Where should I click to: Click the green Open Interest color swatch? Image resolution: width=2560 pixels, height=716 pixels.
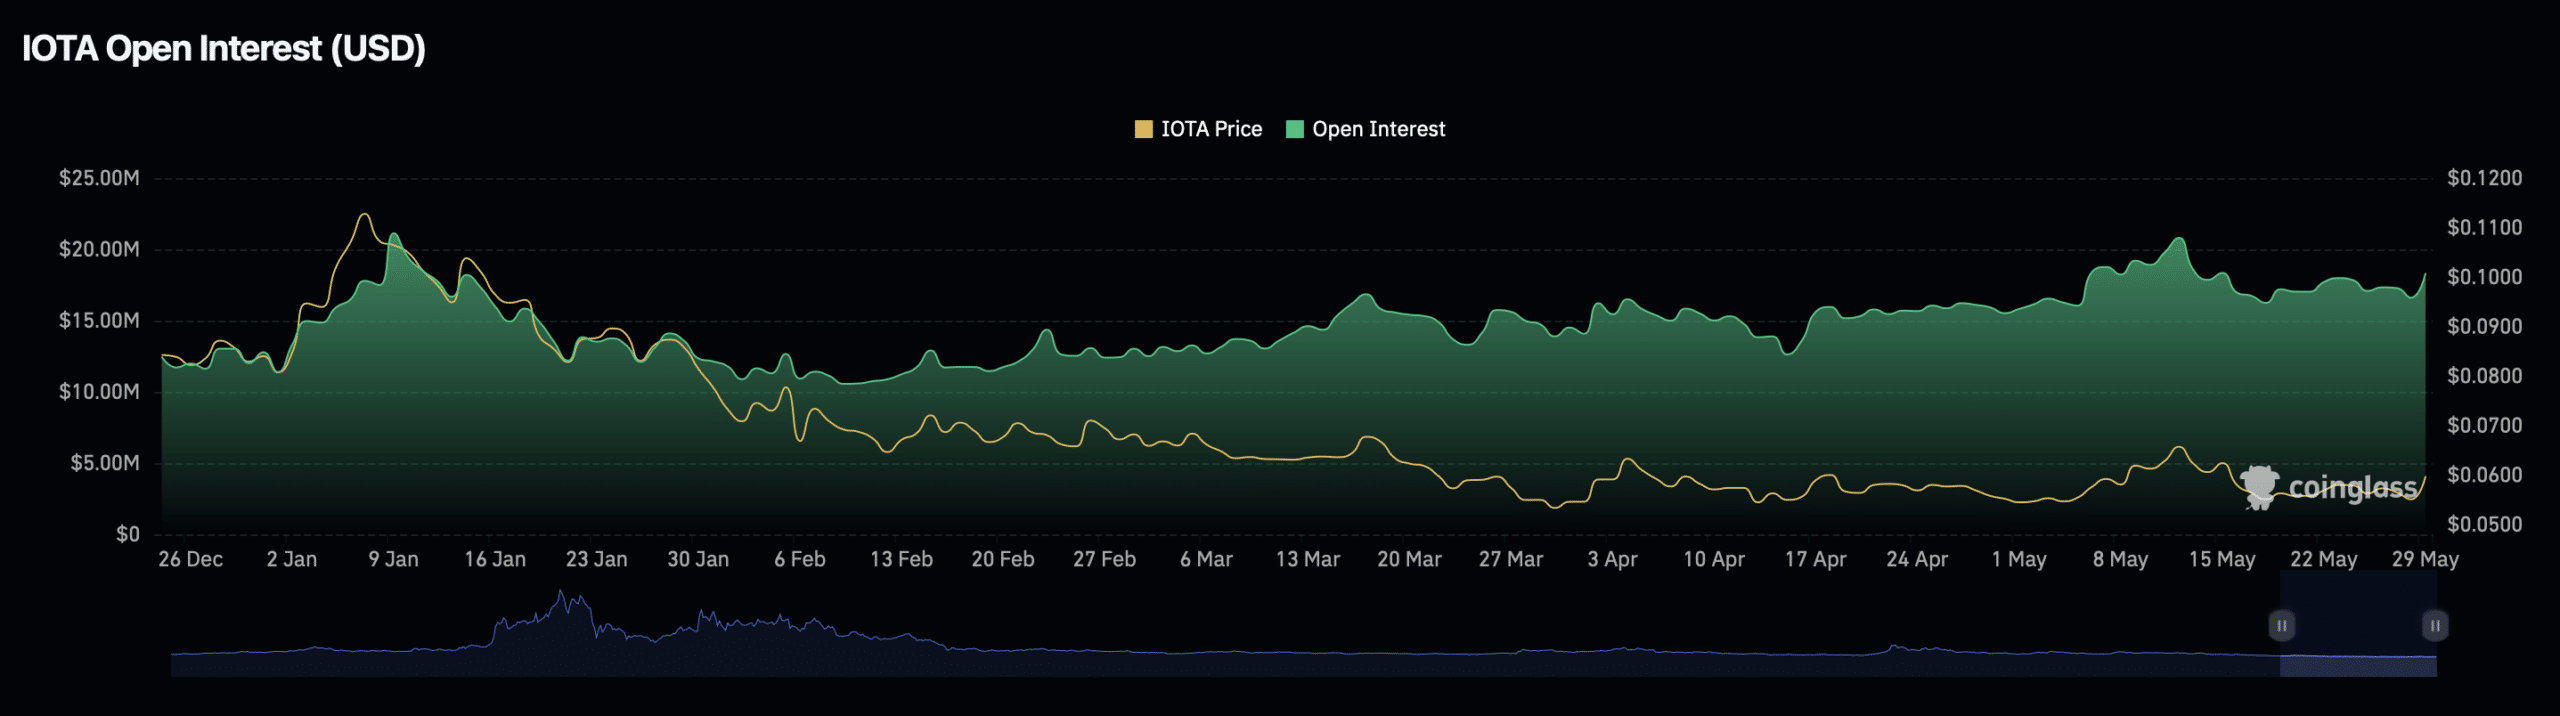tap(1294, 129)
